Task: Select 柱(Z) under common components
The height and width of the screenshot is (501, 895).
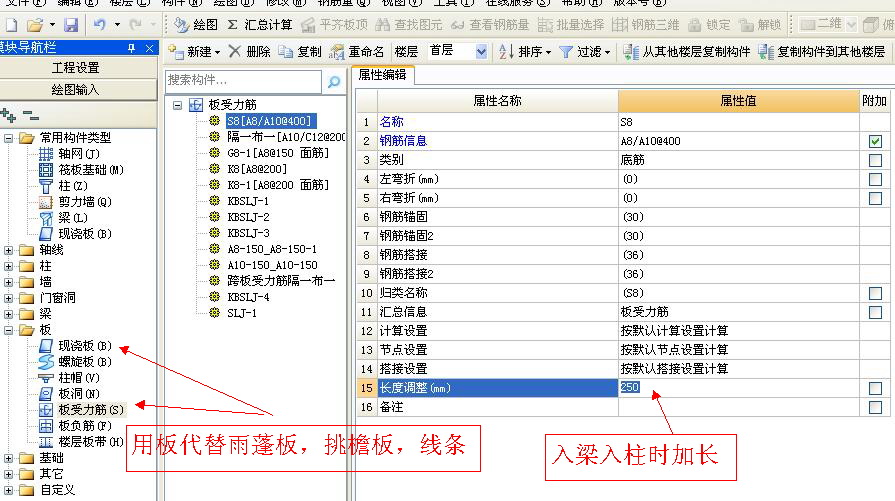Action: coord(63,185)
